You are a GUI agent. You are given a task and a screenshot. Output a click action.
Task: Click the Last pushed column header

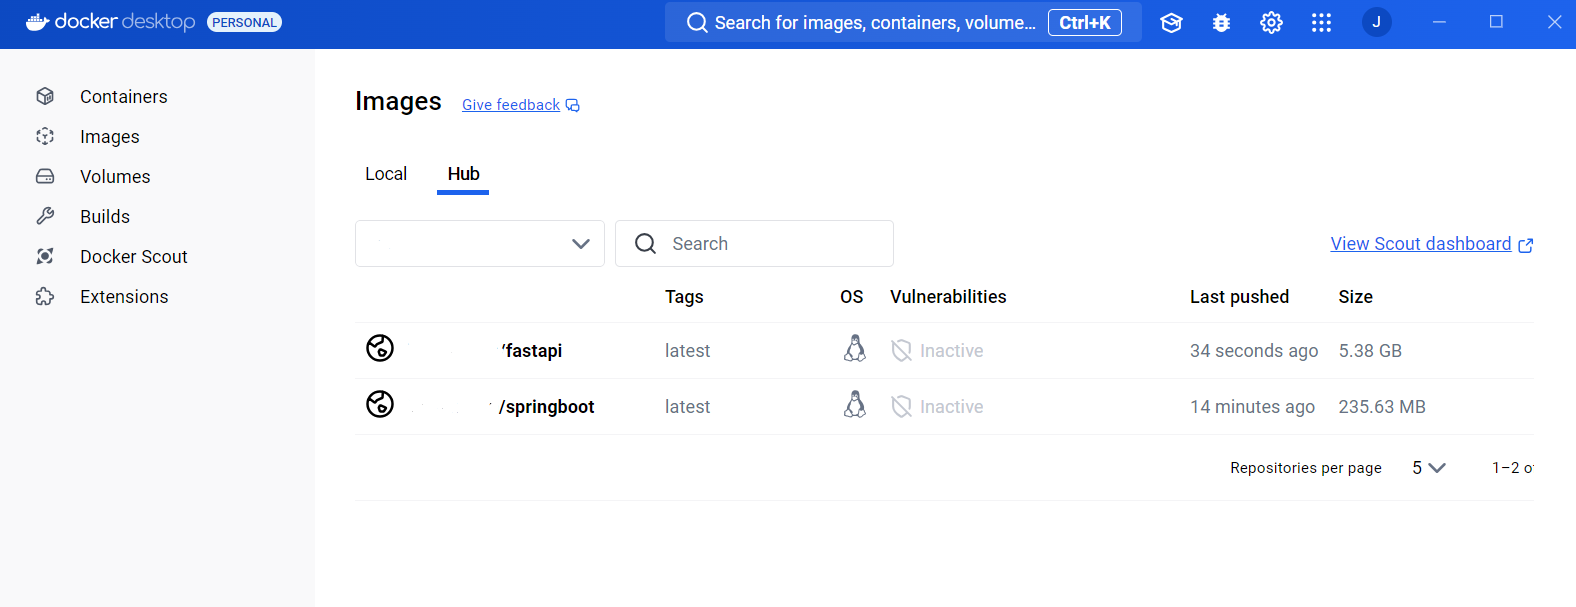coord(1239,297)
